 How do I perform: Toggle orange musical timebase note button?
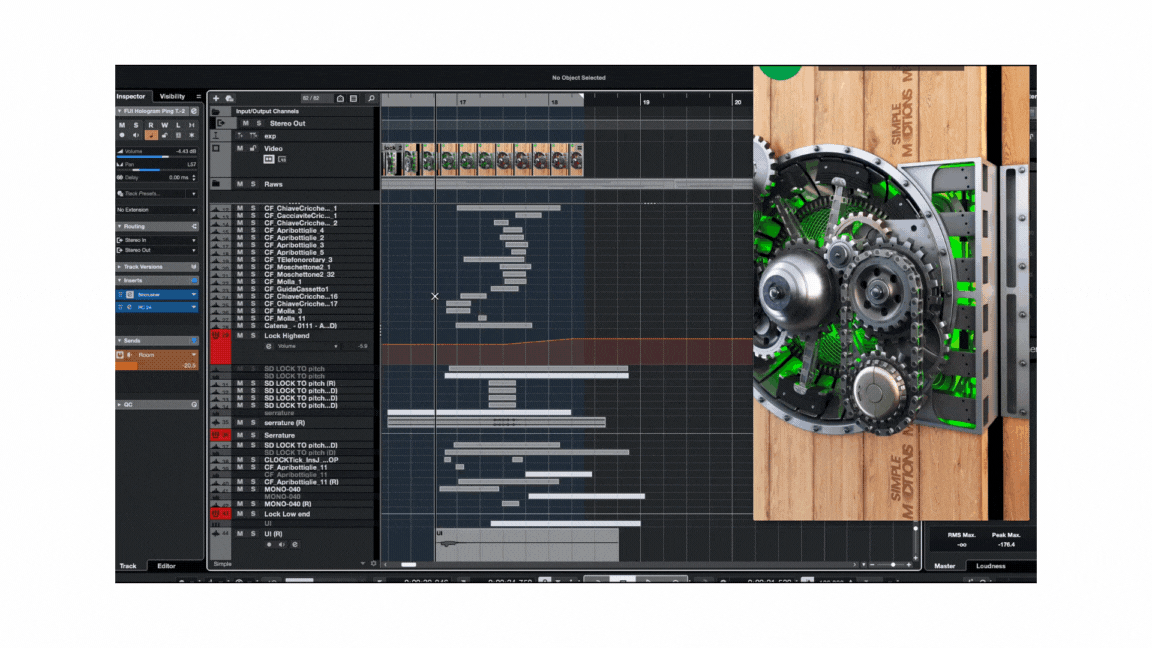pyautogui.click(x=151, y=135)
